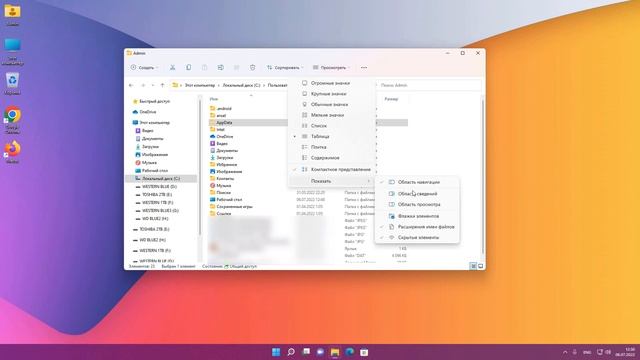The width and height of the screenshot is (640, 360).
Task: Click the Поиск: Admin search box
Action: coord(429,85)
